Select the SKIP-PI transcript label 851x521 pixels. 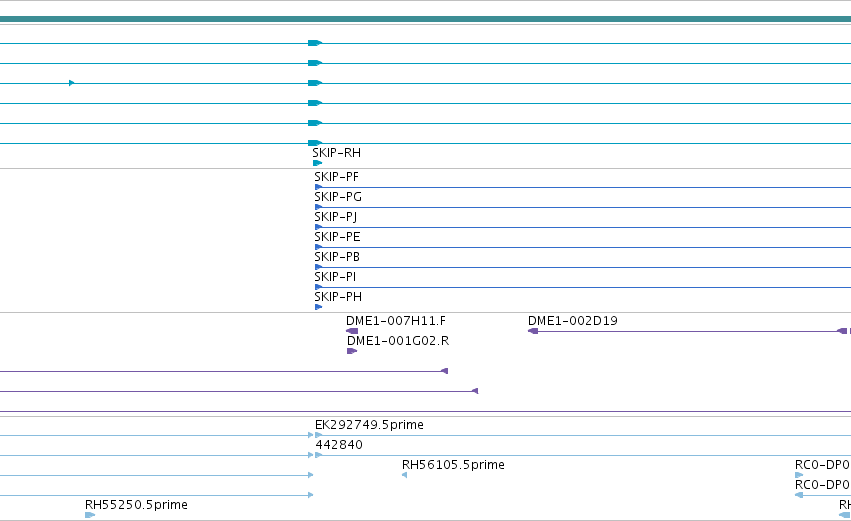pyautogui.click(x=335, y=277)
